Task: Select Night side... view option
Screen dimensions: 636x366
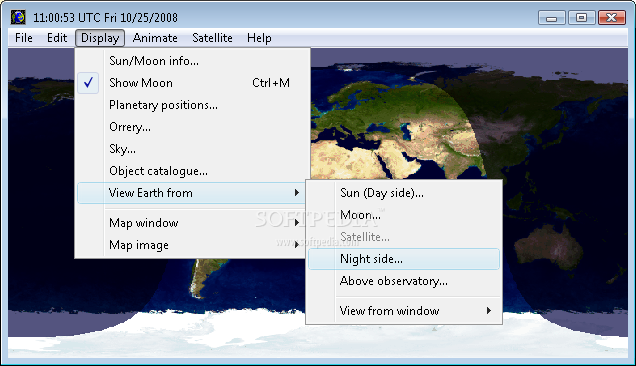Action: tap(404, 259)
